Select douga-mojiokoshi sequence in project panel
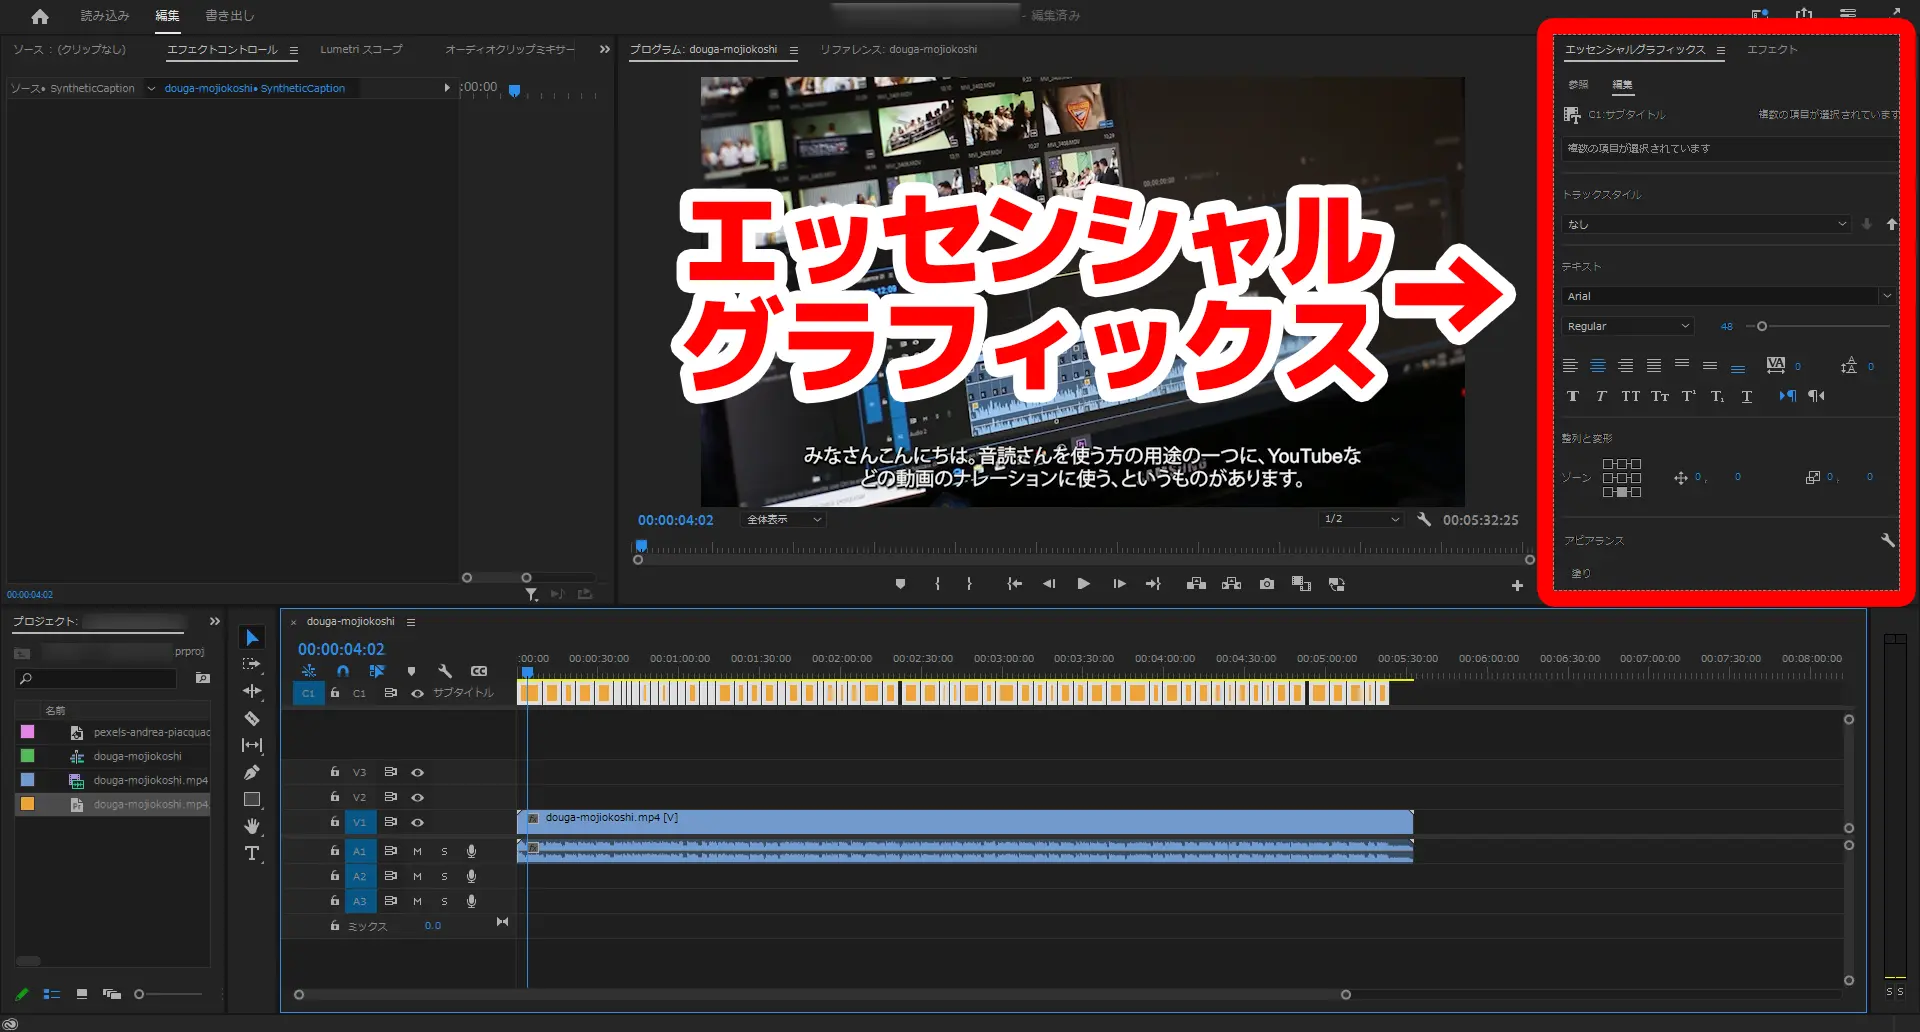This screenshot has height=1032, width=1920. click(138, 756)
